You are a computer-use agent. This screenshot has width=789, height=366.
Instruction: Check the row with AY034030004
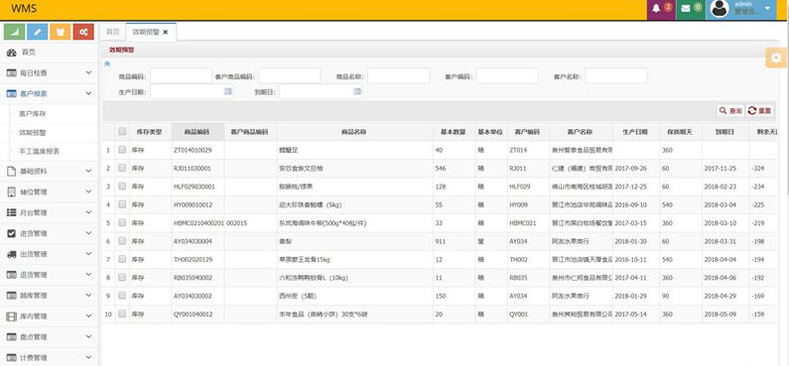coord(122,241)
